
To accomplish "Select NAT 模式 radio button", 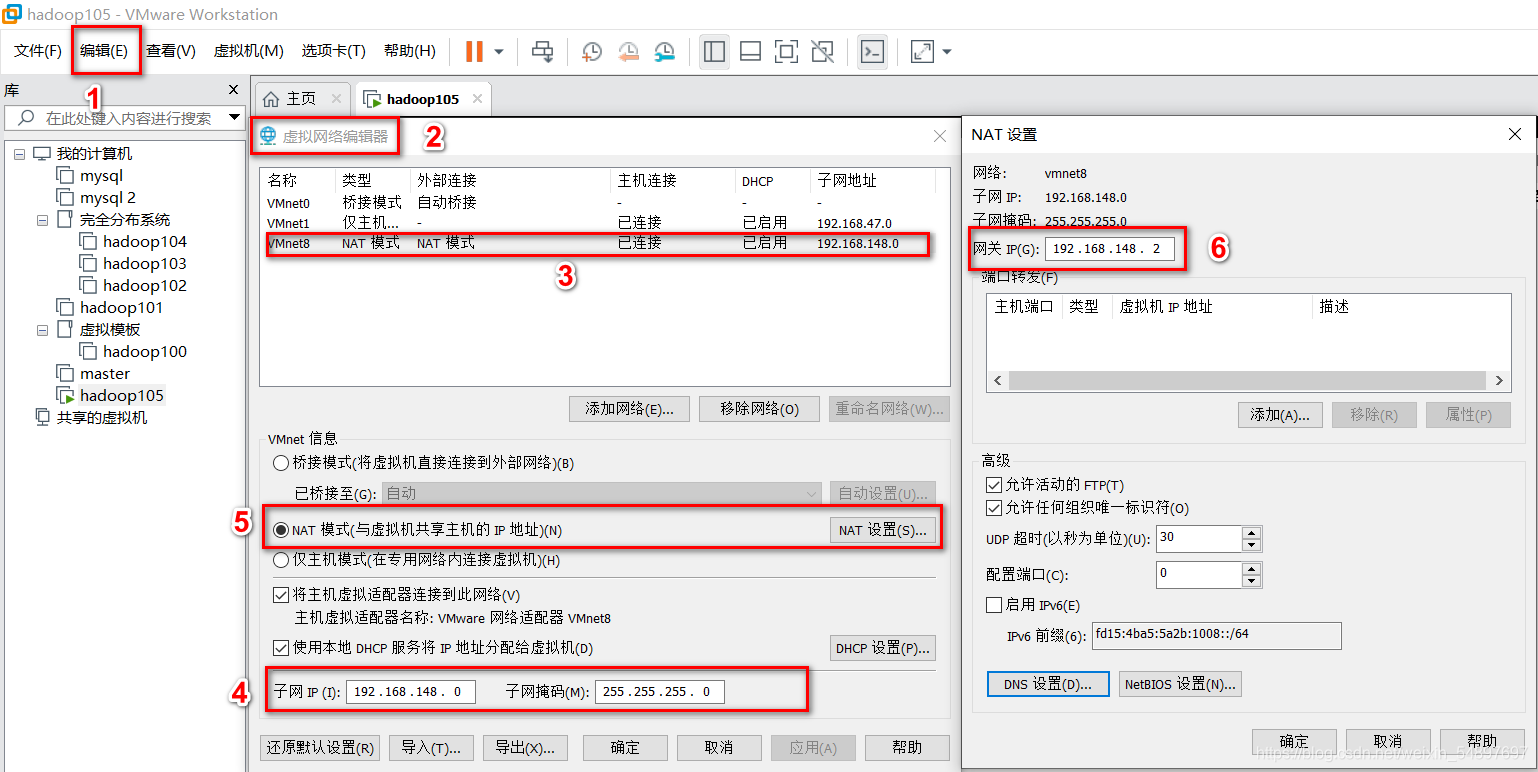I will pyautogui.click(x=281, y=530).
